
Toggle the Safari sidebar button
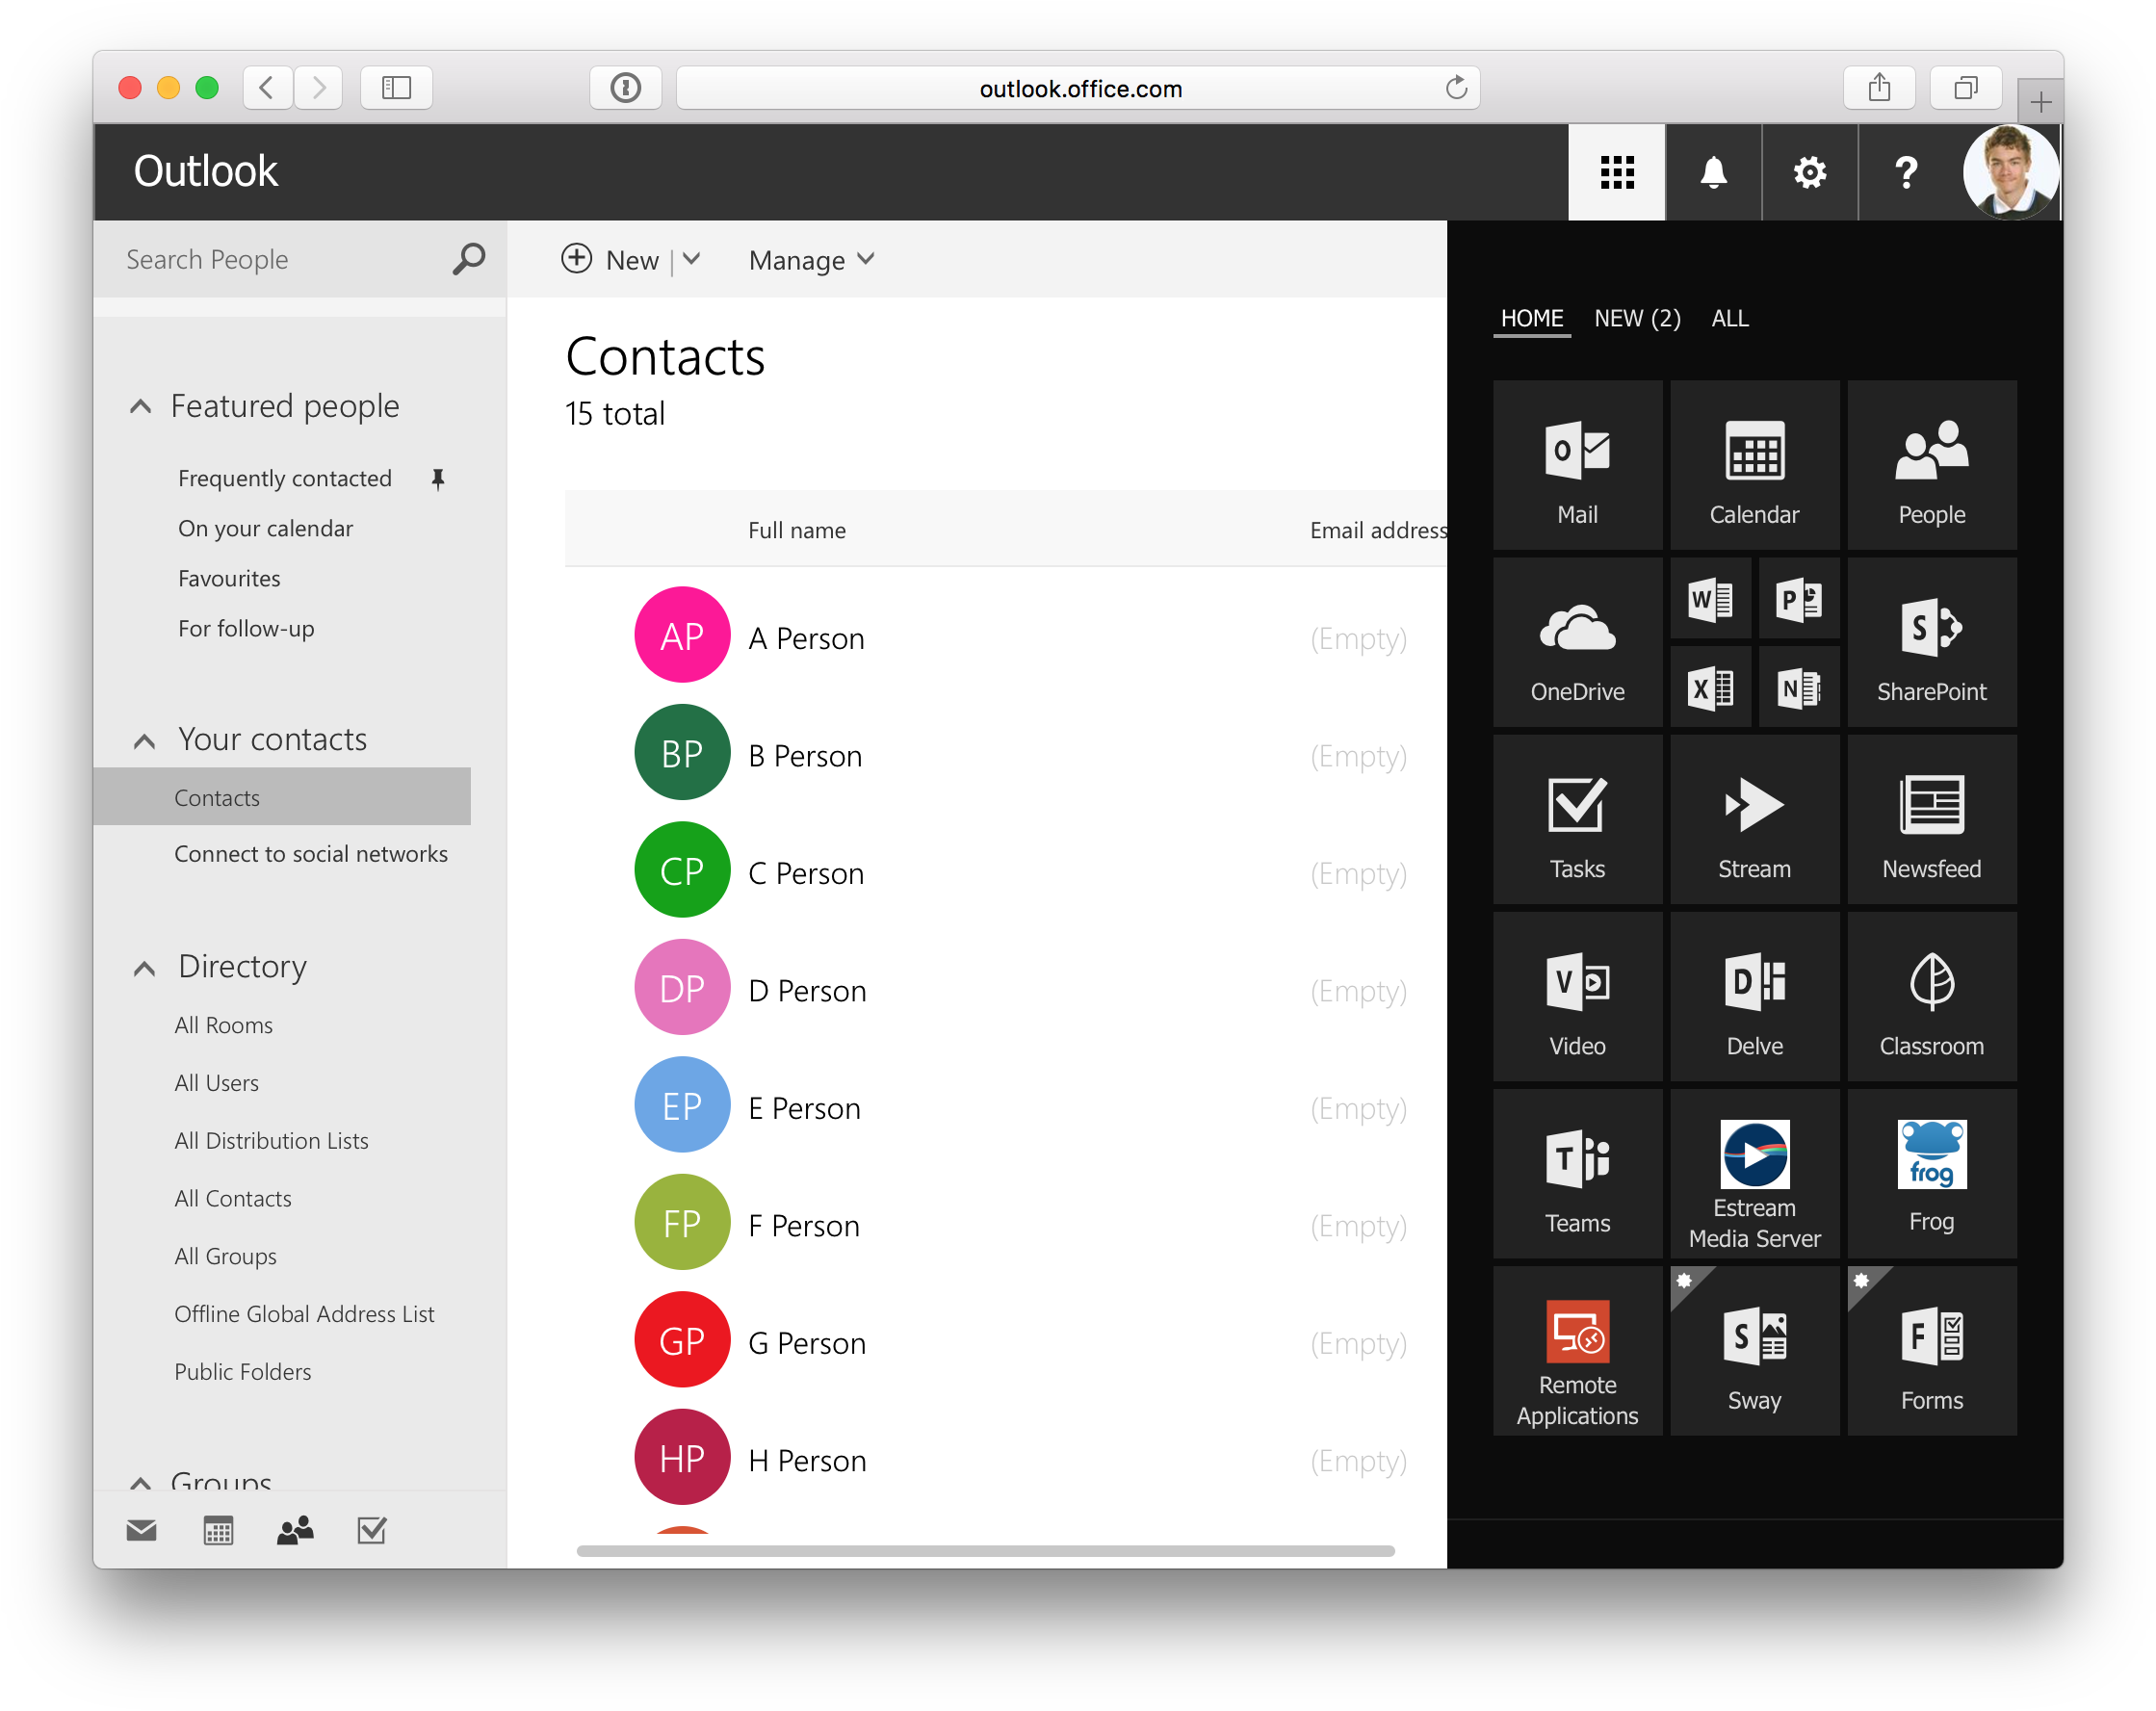(x=396, y=88)
